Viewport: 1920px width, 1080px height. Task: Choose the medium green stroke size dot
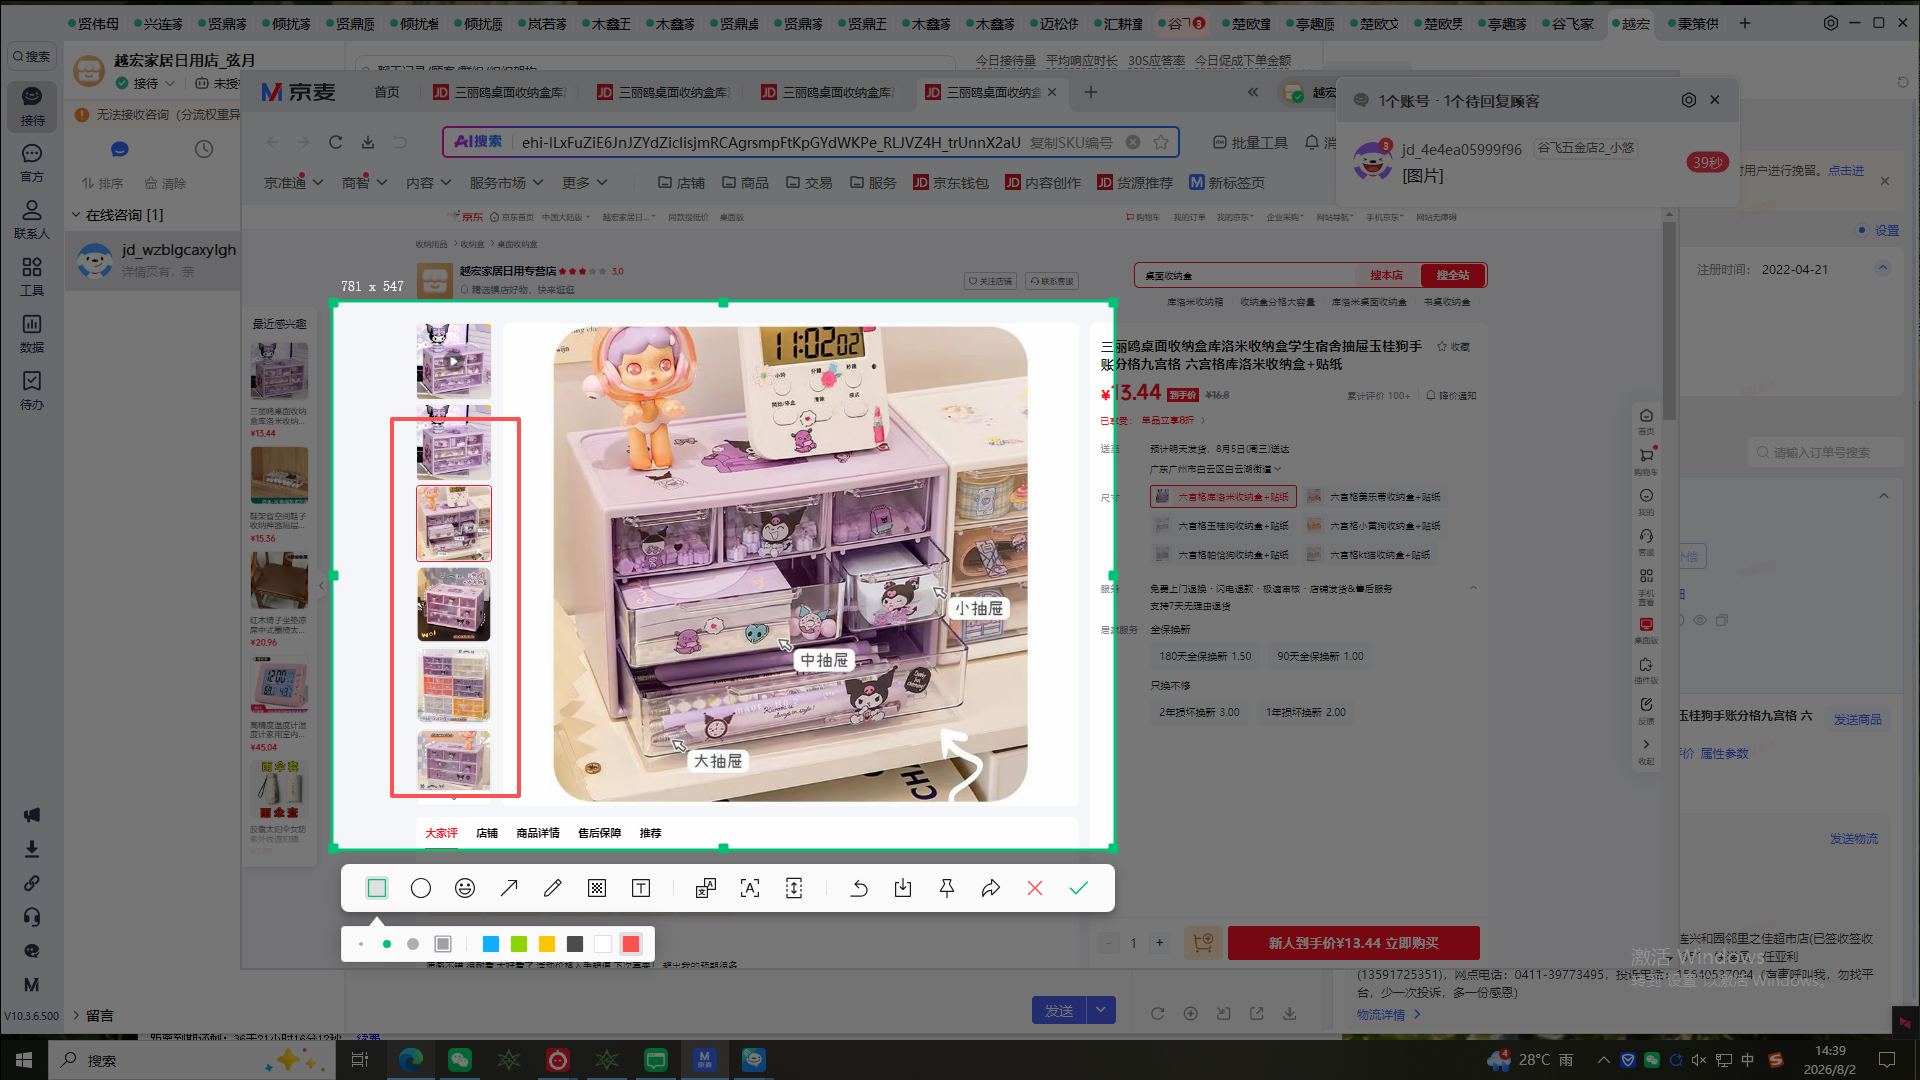click(x=387, y=944)
